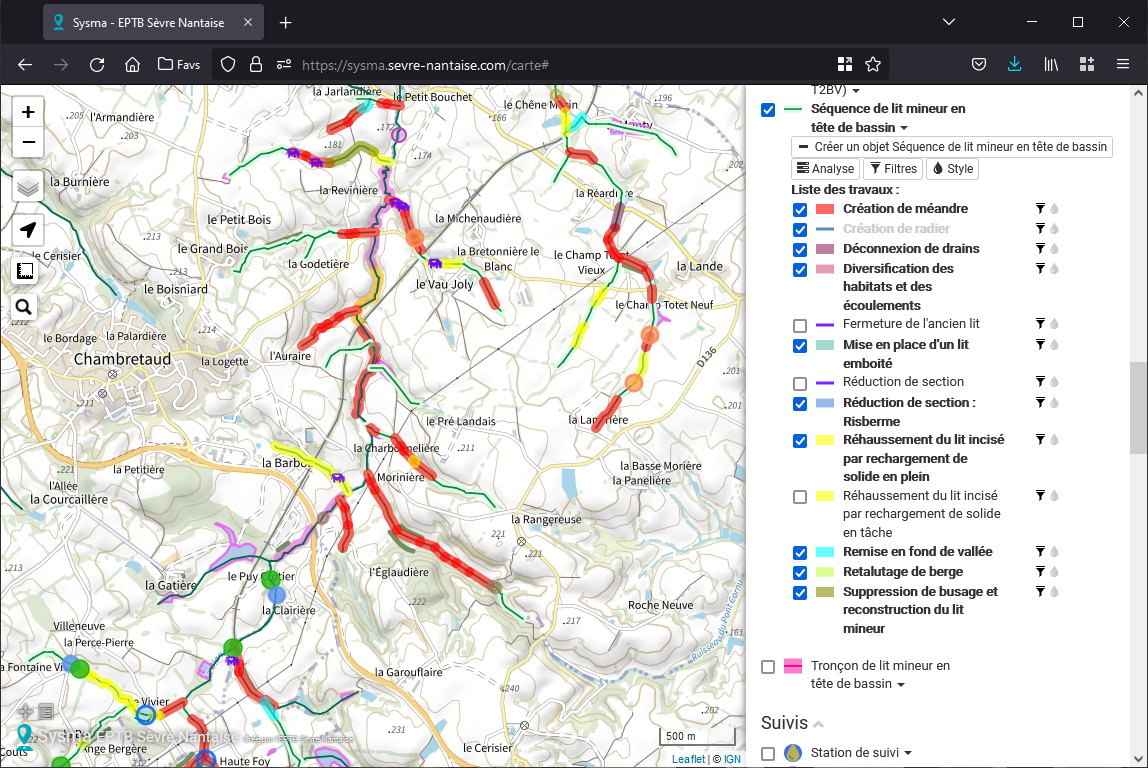Click the Analyse button

click(825, 169)
